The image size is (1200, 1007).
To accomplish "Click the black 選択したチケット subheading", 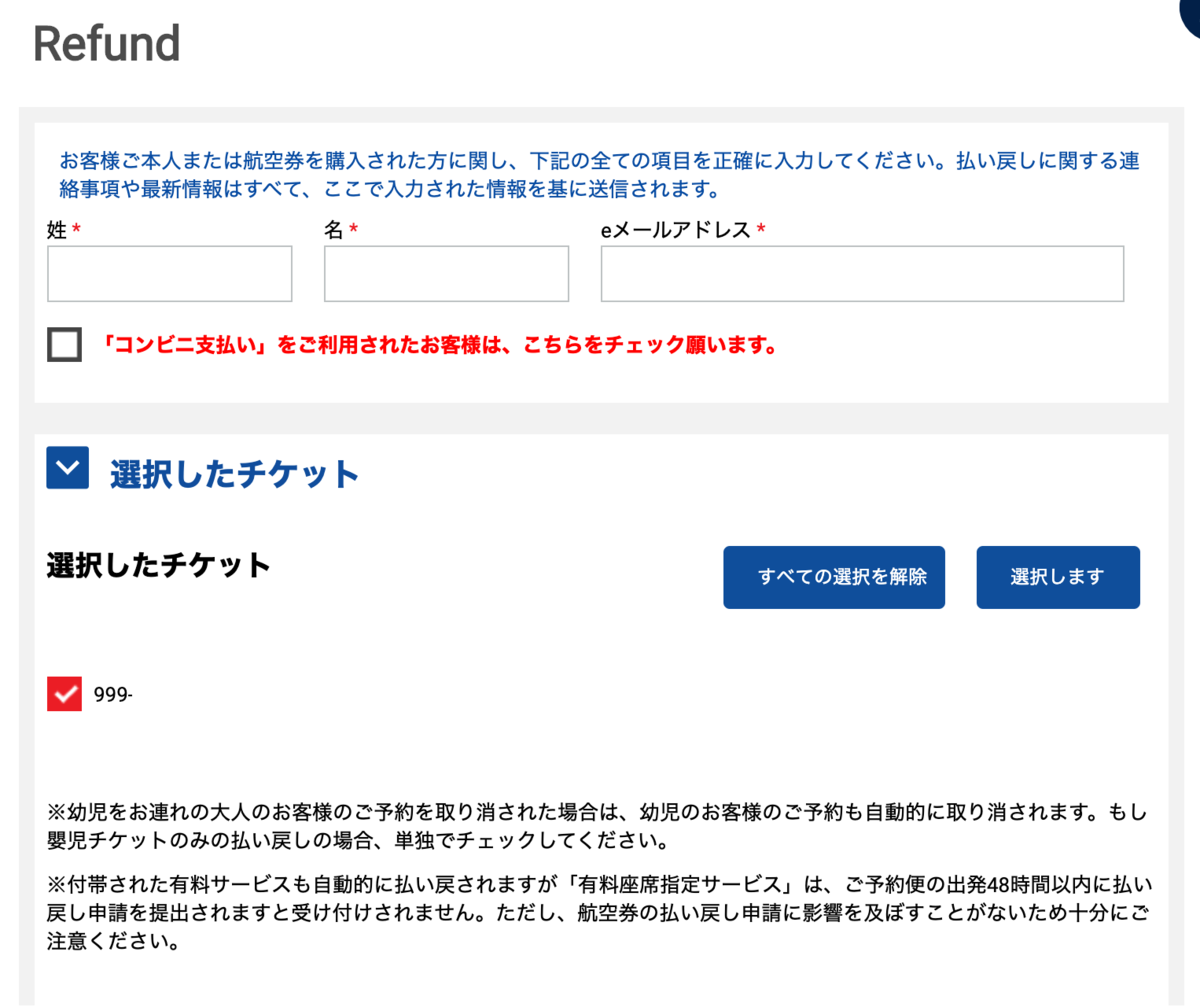I will click(159, 565).
